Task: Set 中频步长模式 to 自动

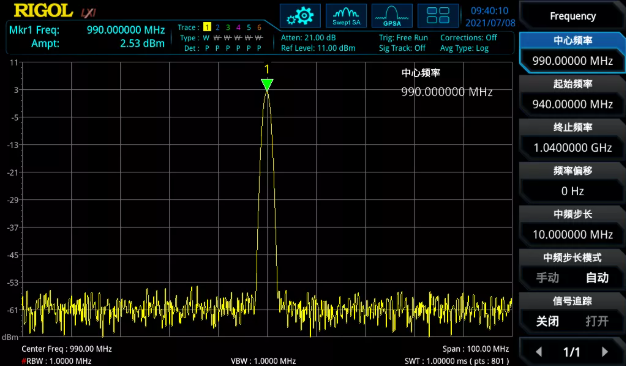Action: tap(597, 277)
